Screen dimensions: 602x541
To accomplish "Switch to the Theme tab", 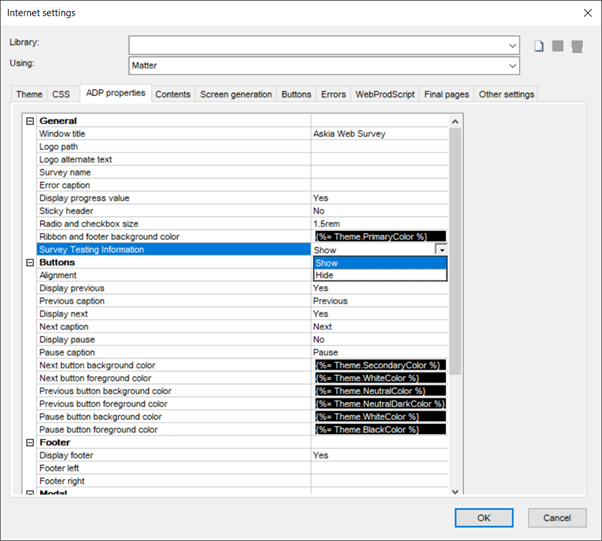I will pyautogui.click(x=29, y=94).
